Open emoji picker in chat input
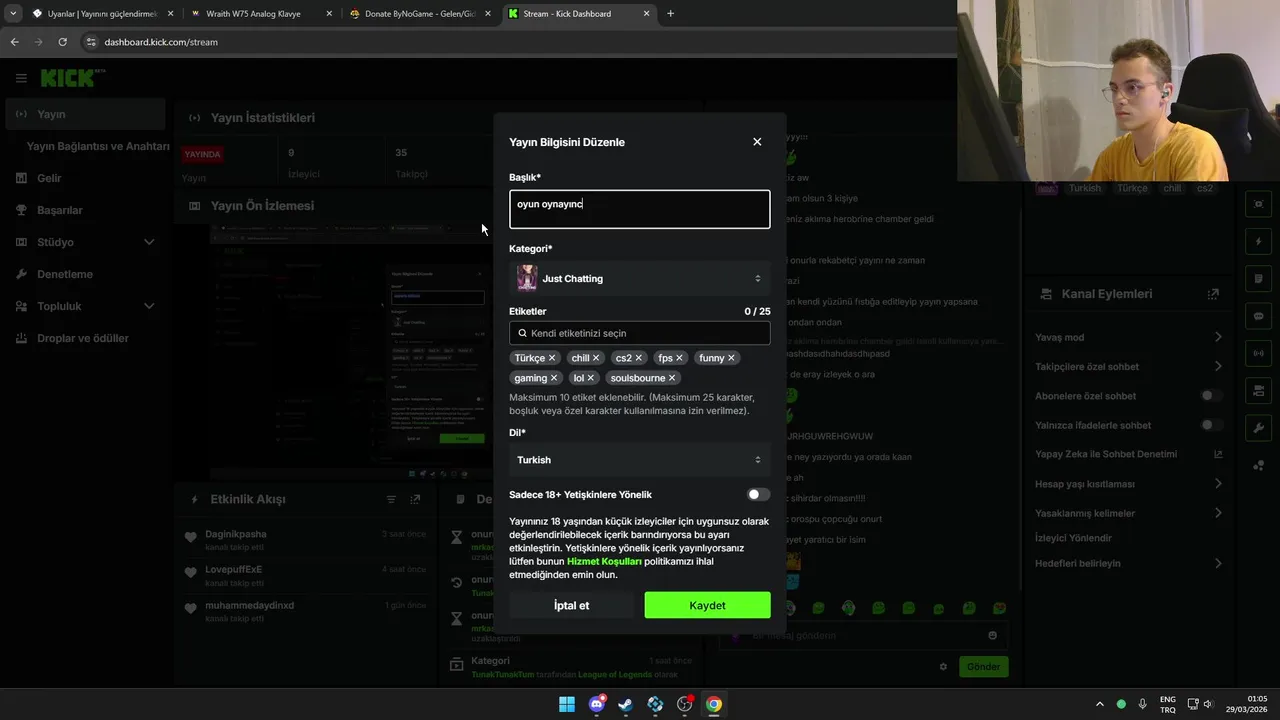This screenshot has height=720, width=1280. (x=992, y=635)
